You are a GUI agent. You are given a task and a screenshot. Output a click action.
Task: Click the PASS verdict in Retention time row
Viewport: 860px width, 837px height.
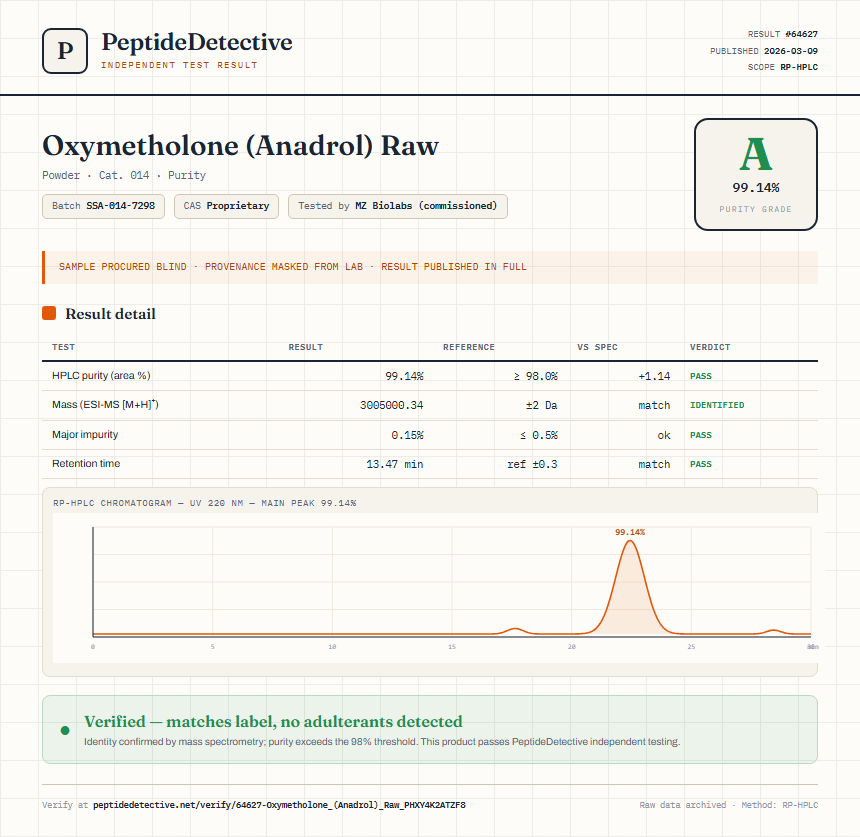coord(700,465)
